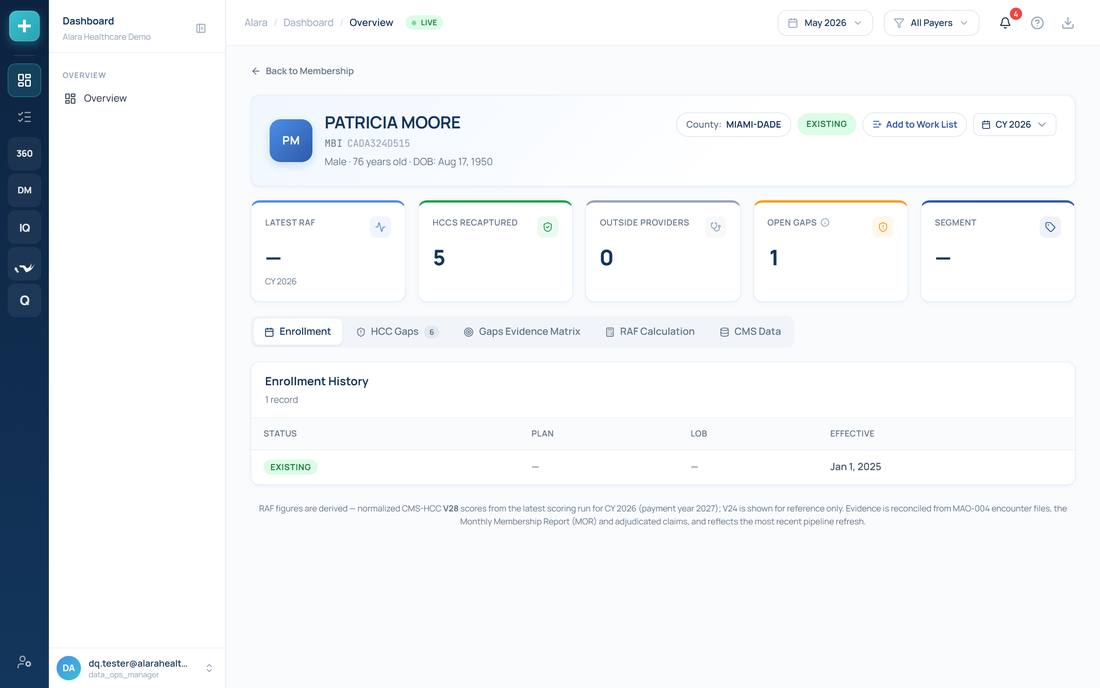This screenshot has width=1100, height=688.
Task: Switch to the RAF Calculation tab
Action: pos(650,332)
